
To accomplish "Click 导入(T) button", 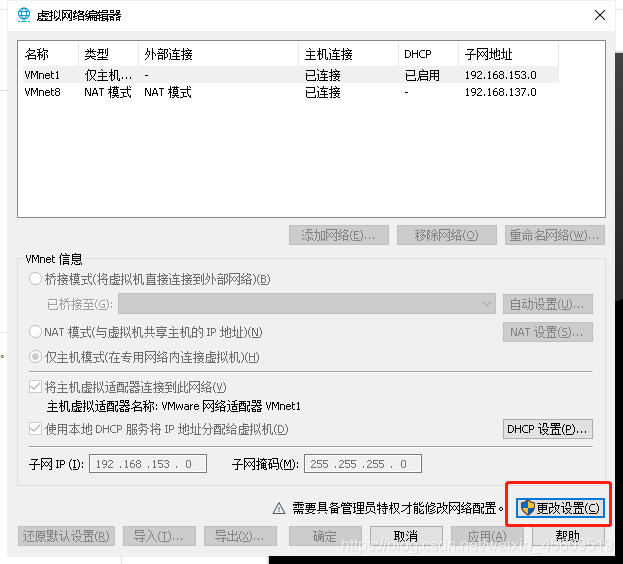I will [x=159, y=536].
